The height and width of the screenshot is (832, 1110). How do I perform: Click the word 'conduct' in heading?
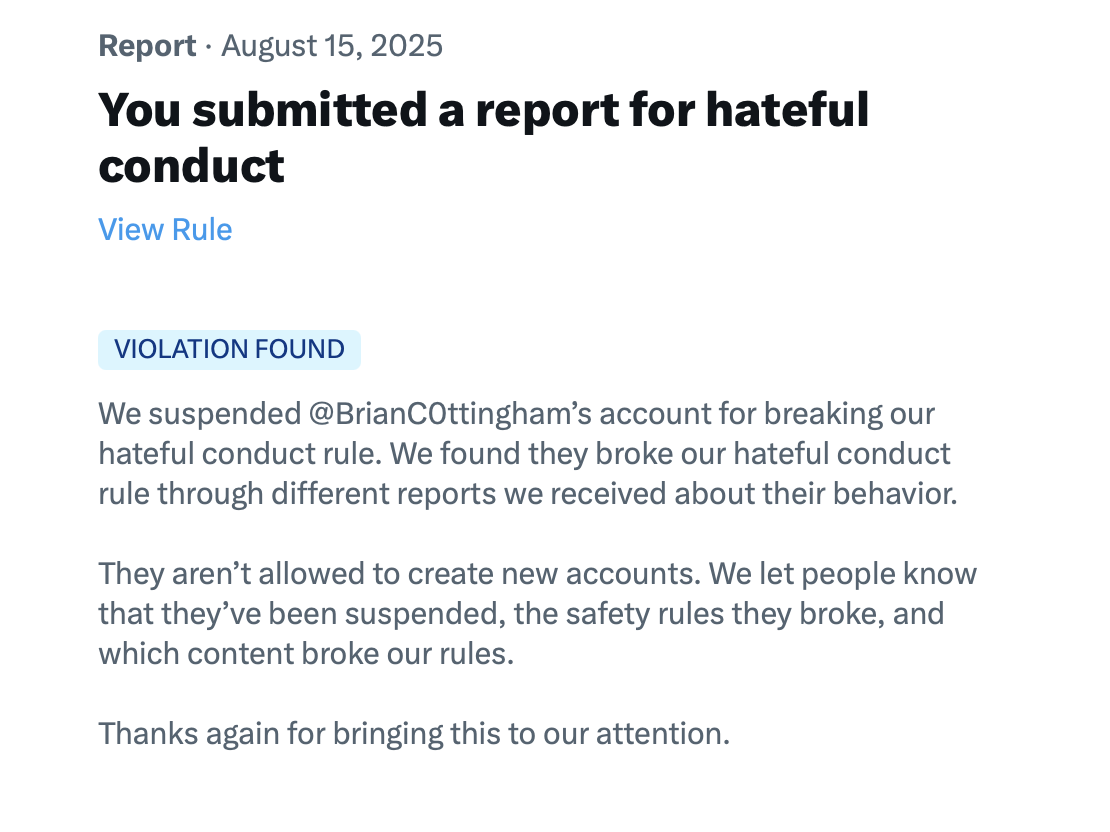pos(191,166)
